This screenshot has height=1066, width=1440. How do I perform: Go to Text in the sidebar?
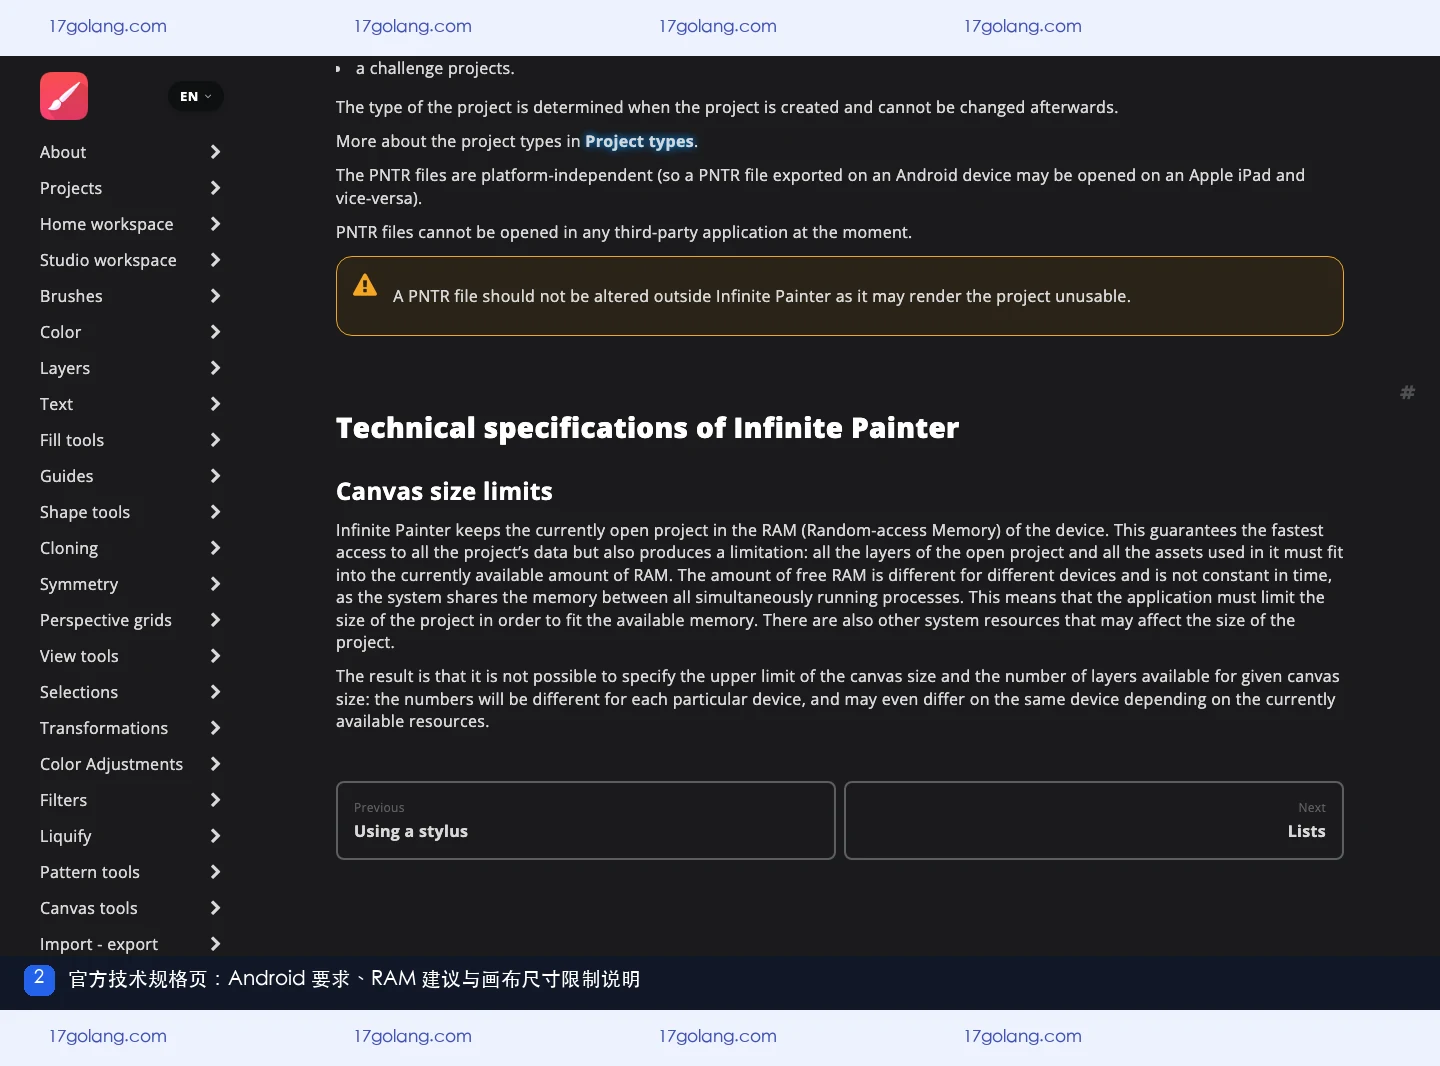[x=57, y=404]
